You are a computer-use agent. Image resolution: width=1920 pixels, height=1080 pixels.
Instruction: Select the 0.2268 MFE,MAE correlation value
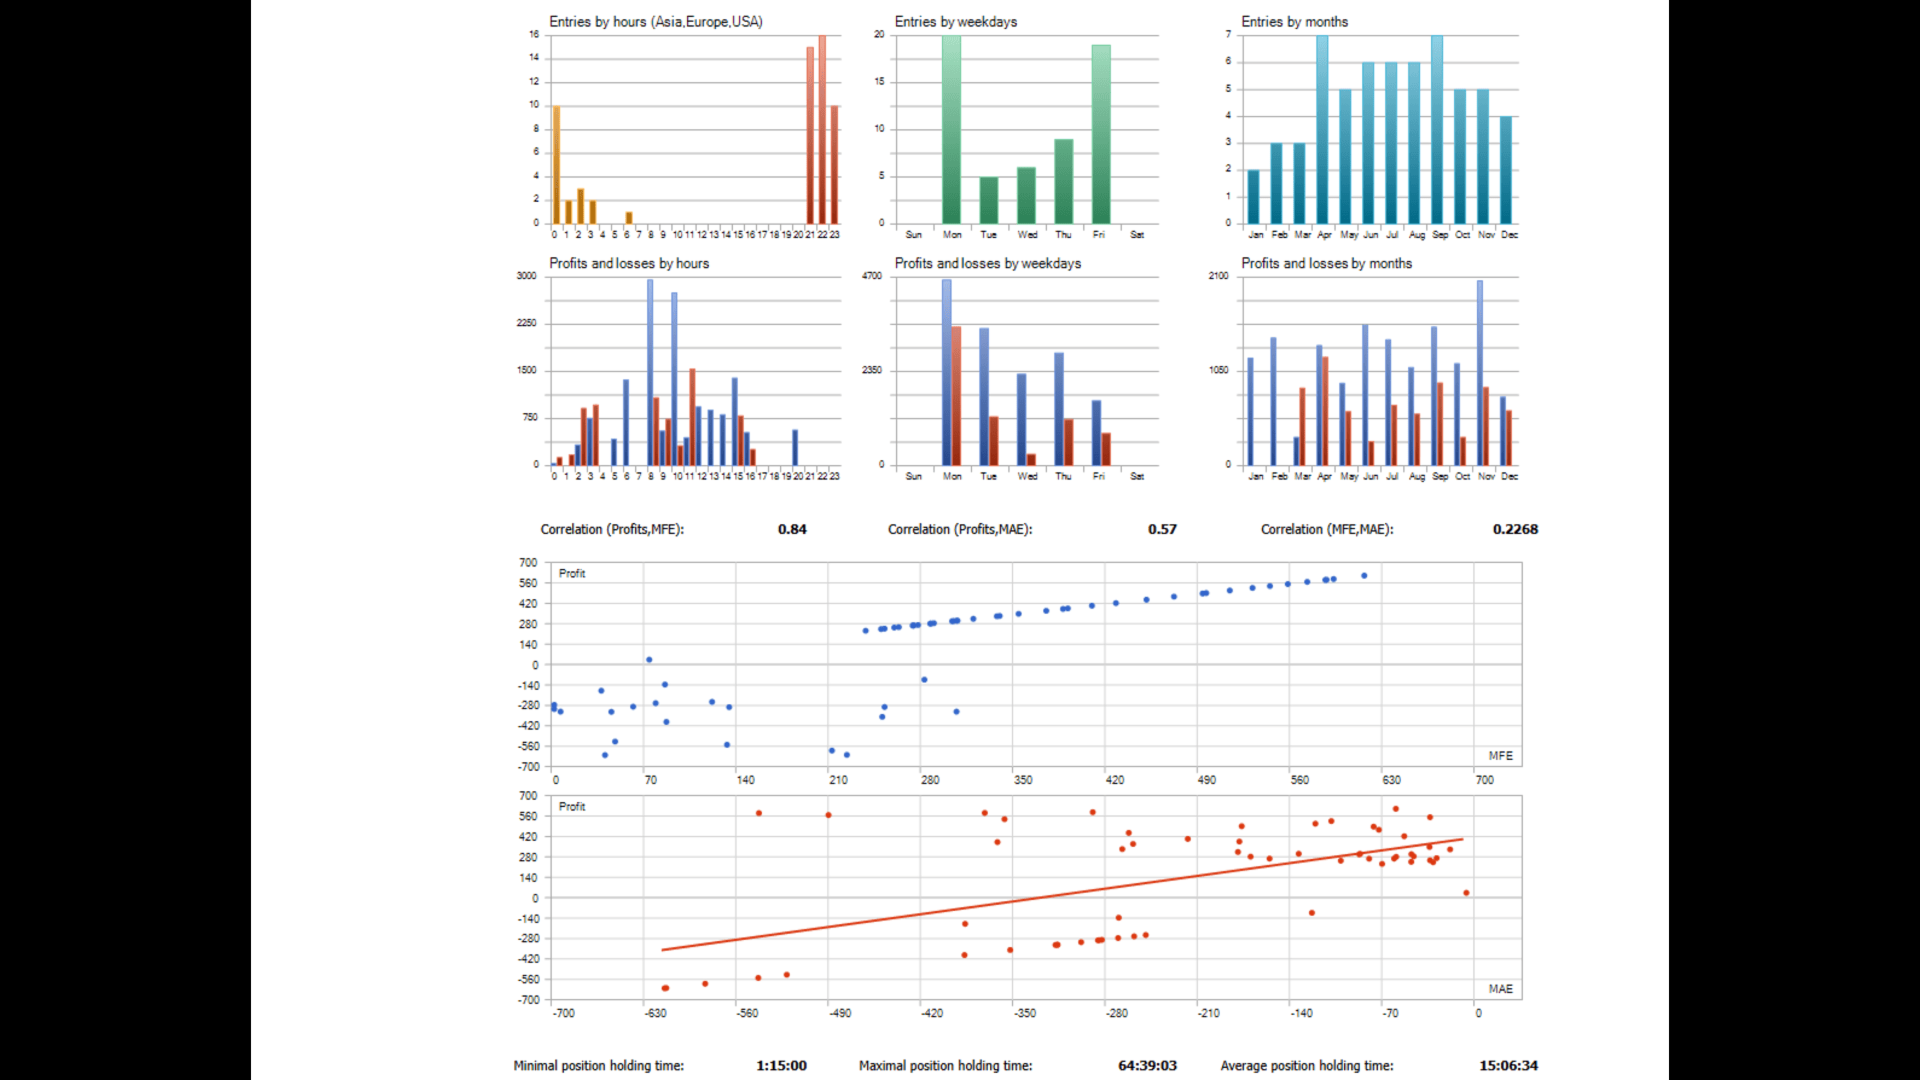(x=1515, y=530)
